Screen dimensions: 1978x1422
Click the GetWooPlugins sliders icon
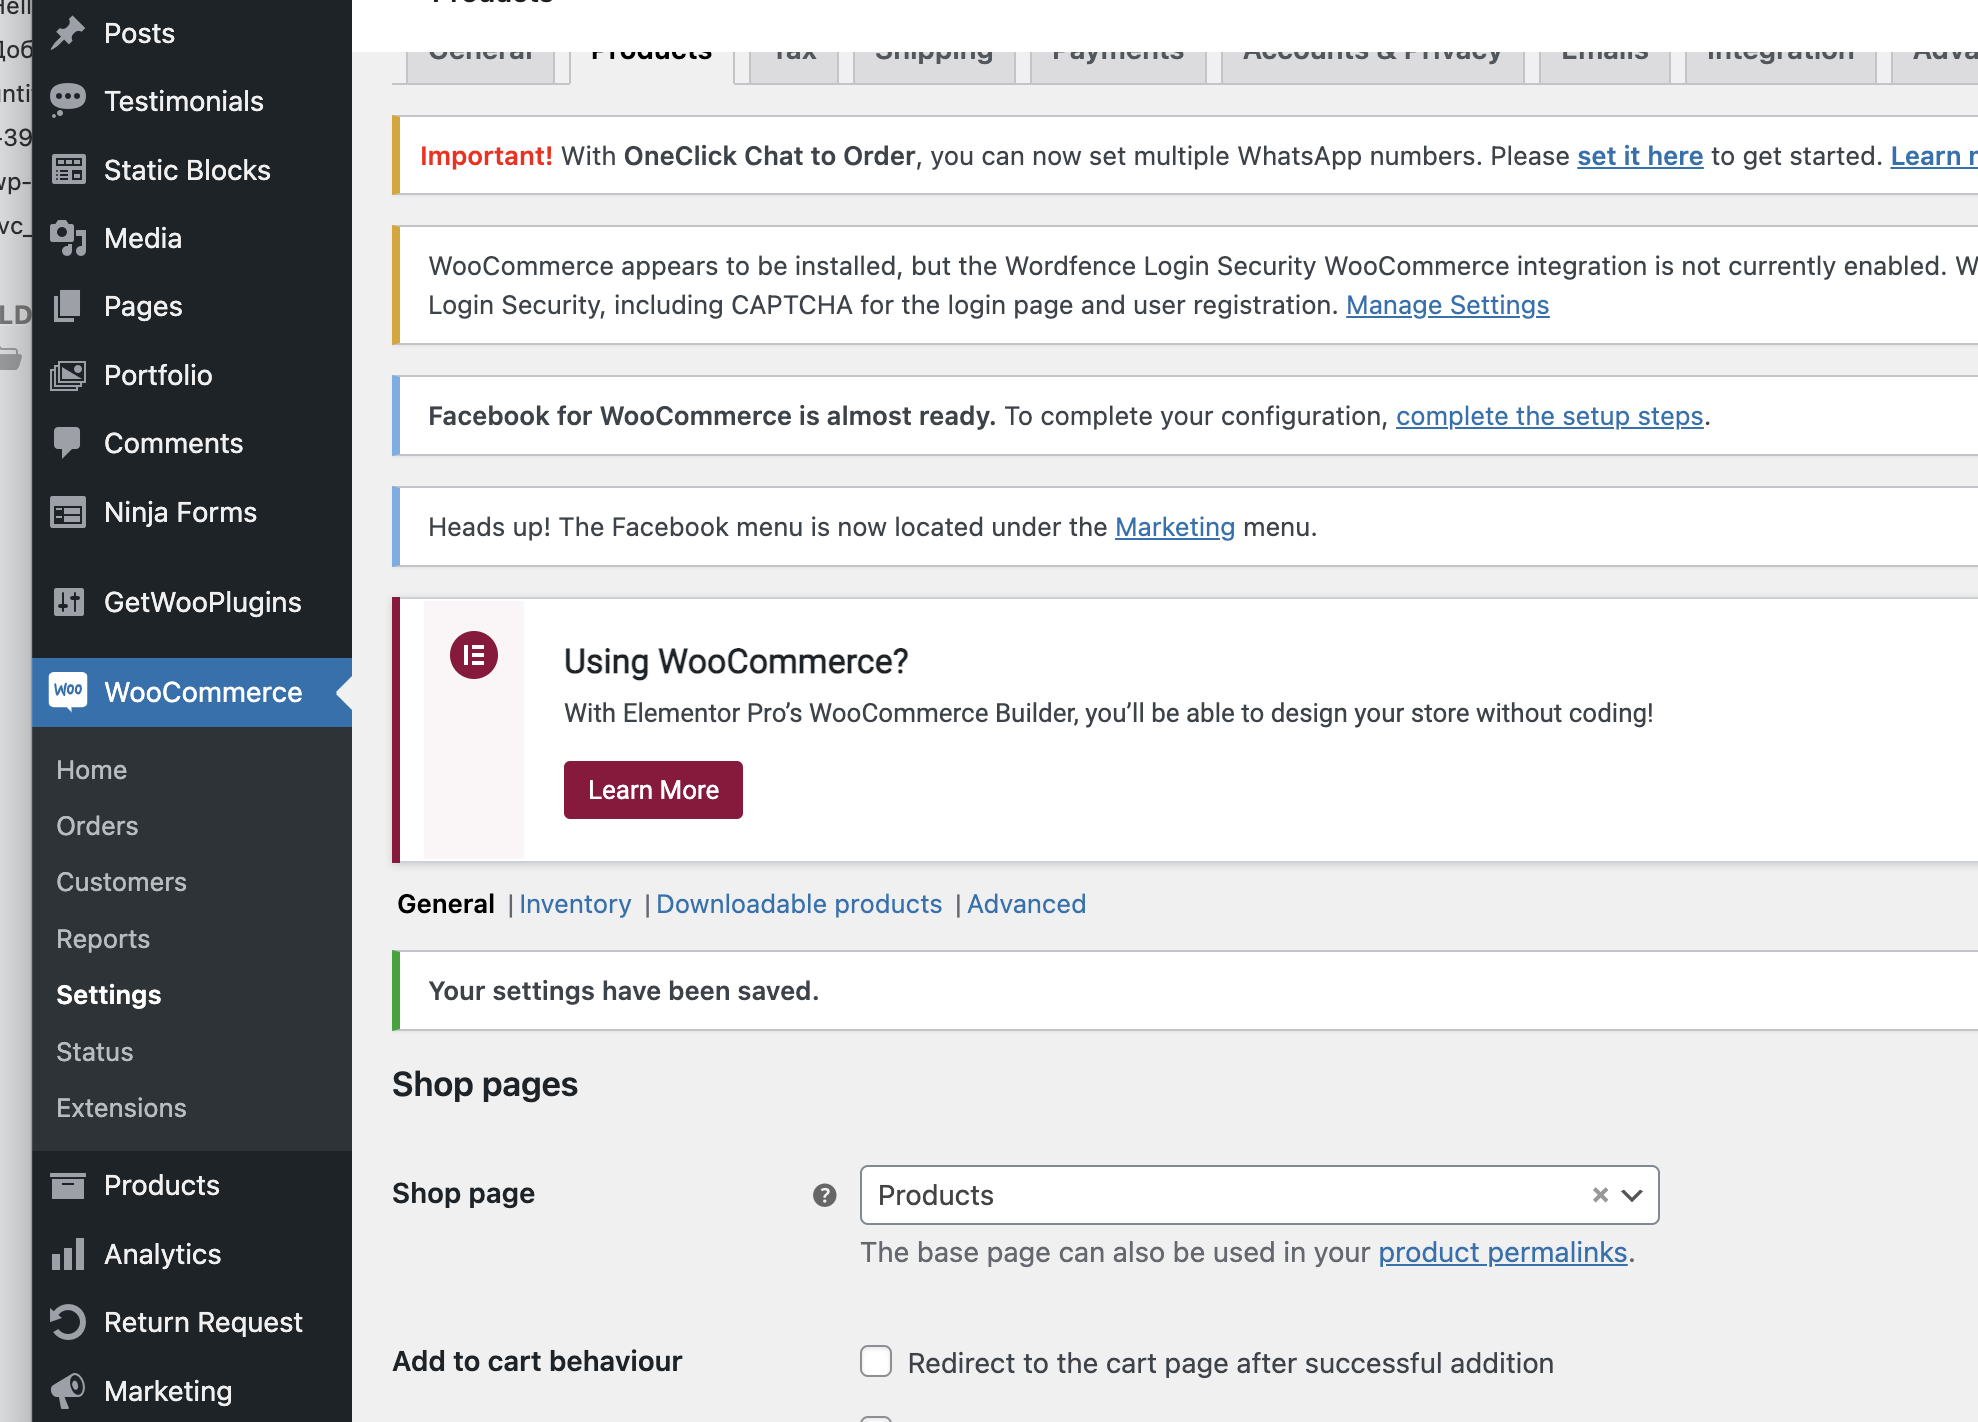pos(68,602)
